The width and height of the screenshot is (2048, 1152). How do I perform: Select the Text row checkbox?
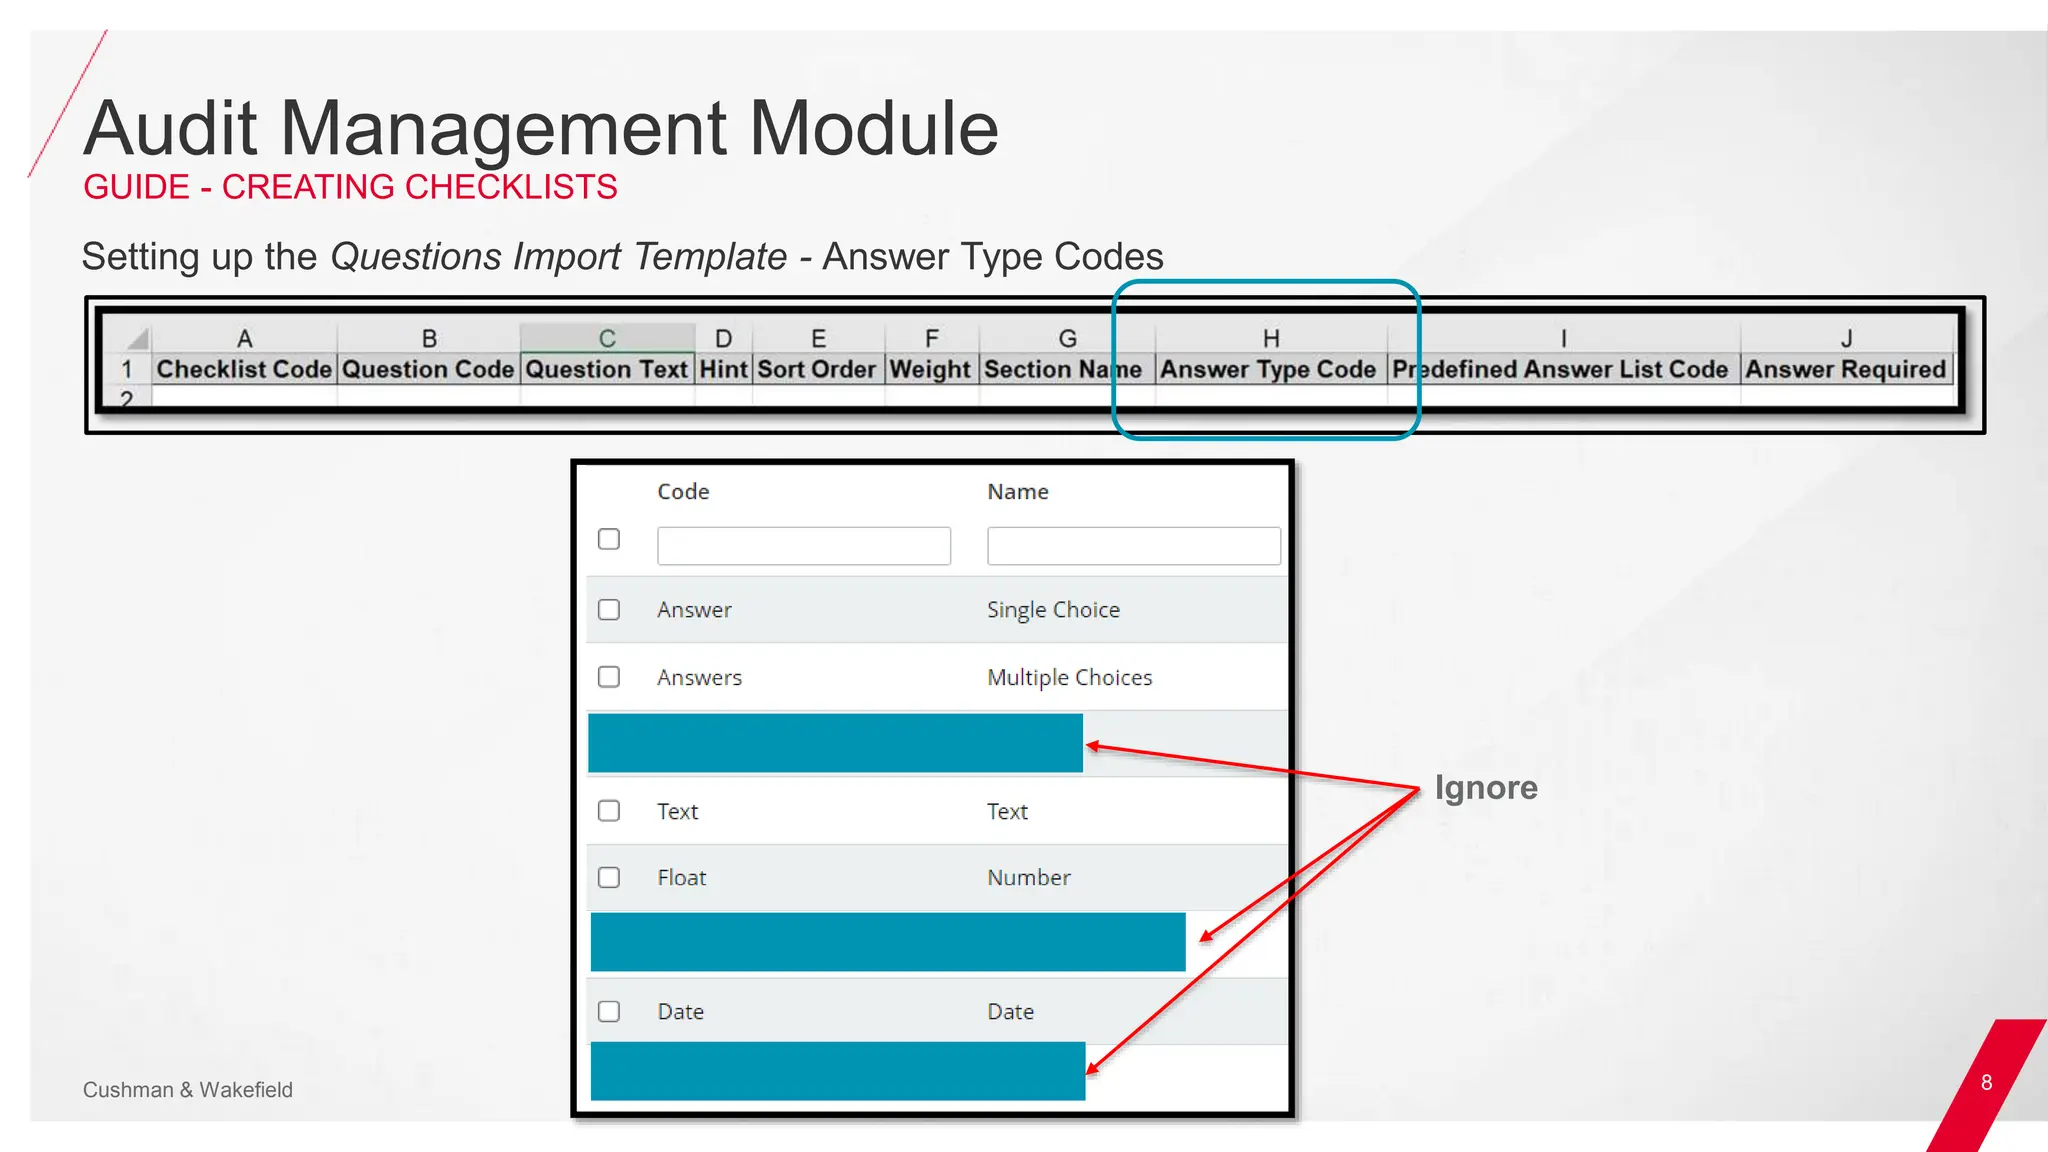(608, 811)
